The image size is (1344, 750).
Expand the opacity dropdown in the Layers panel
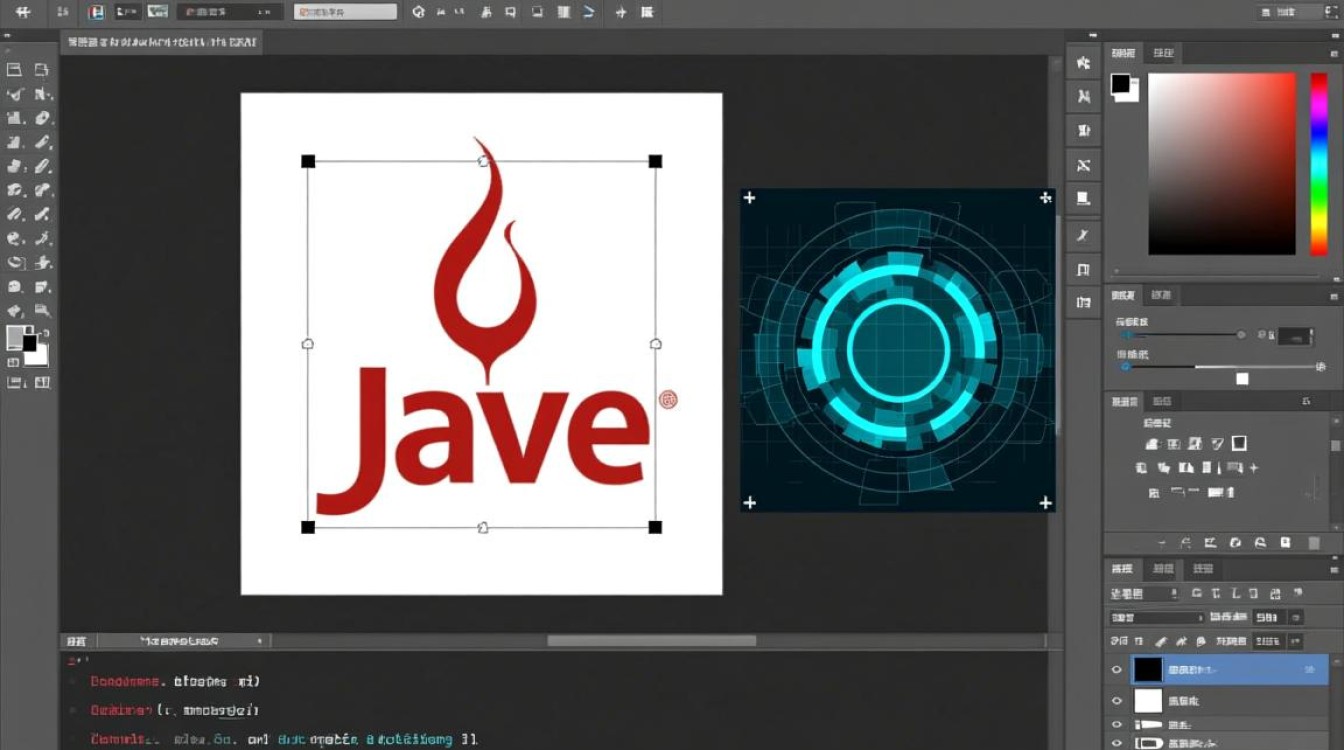(1296, 618)
